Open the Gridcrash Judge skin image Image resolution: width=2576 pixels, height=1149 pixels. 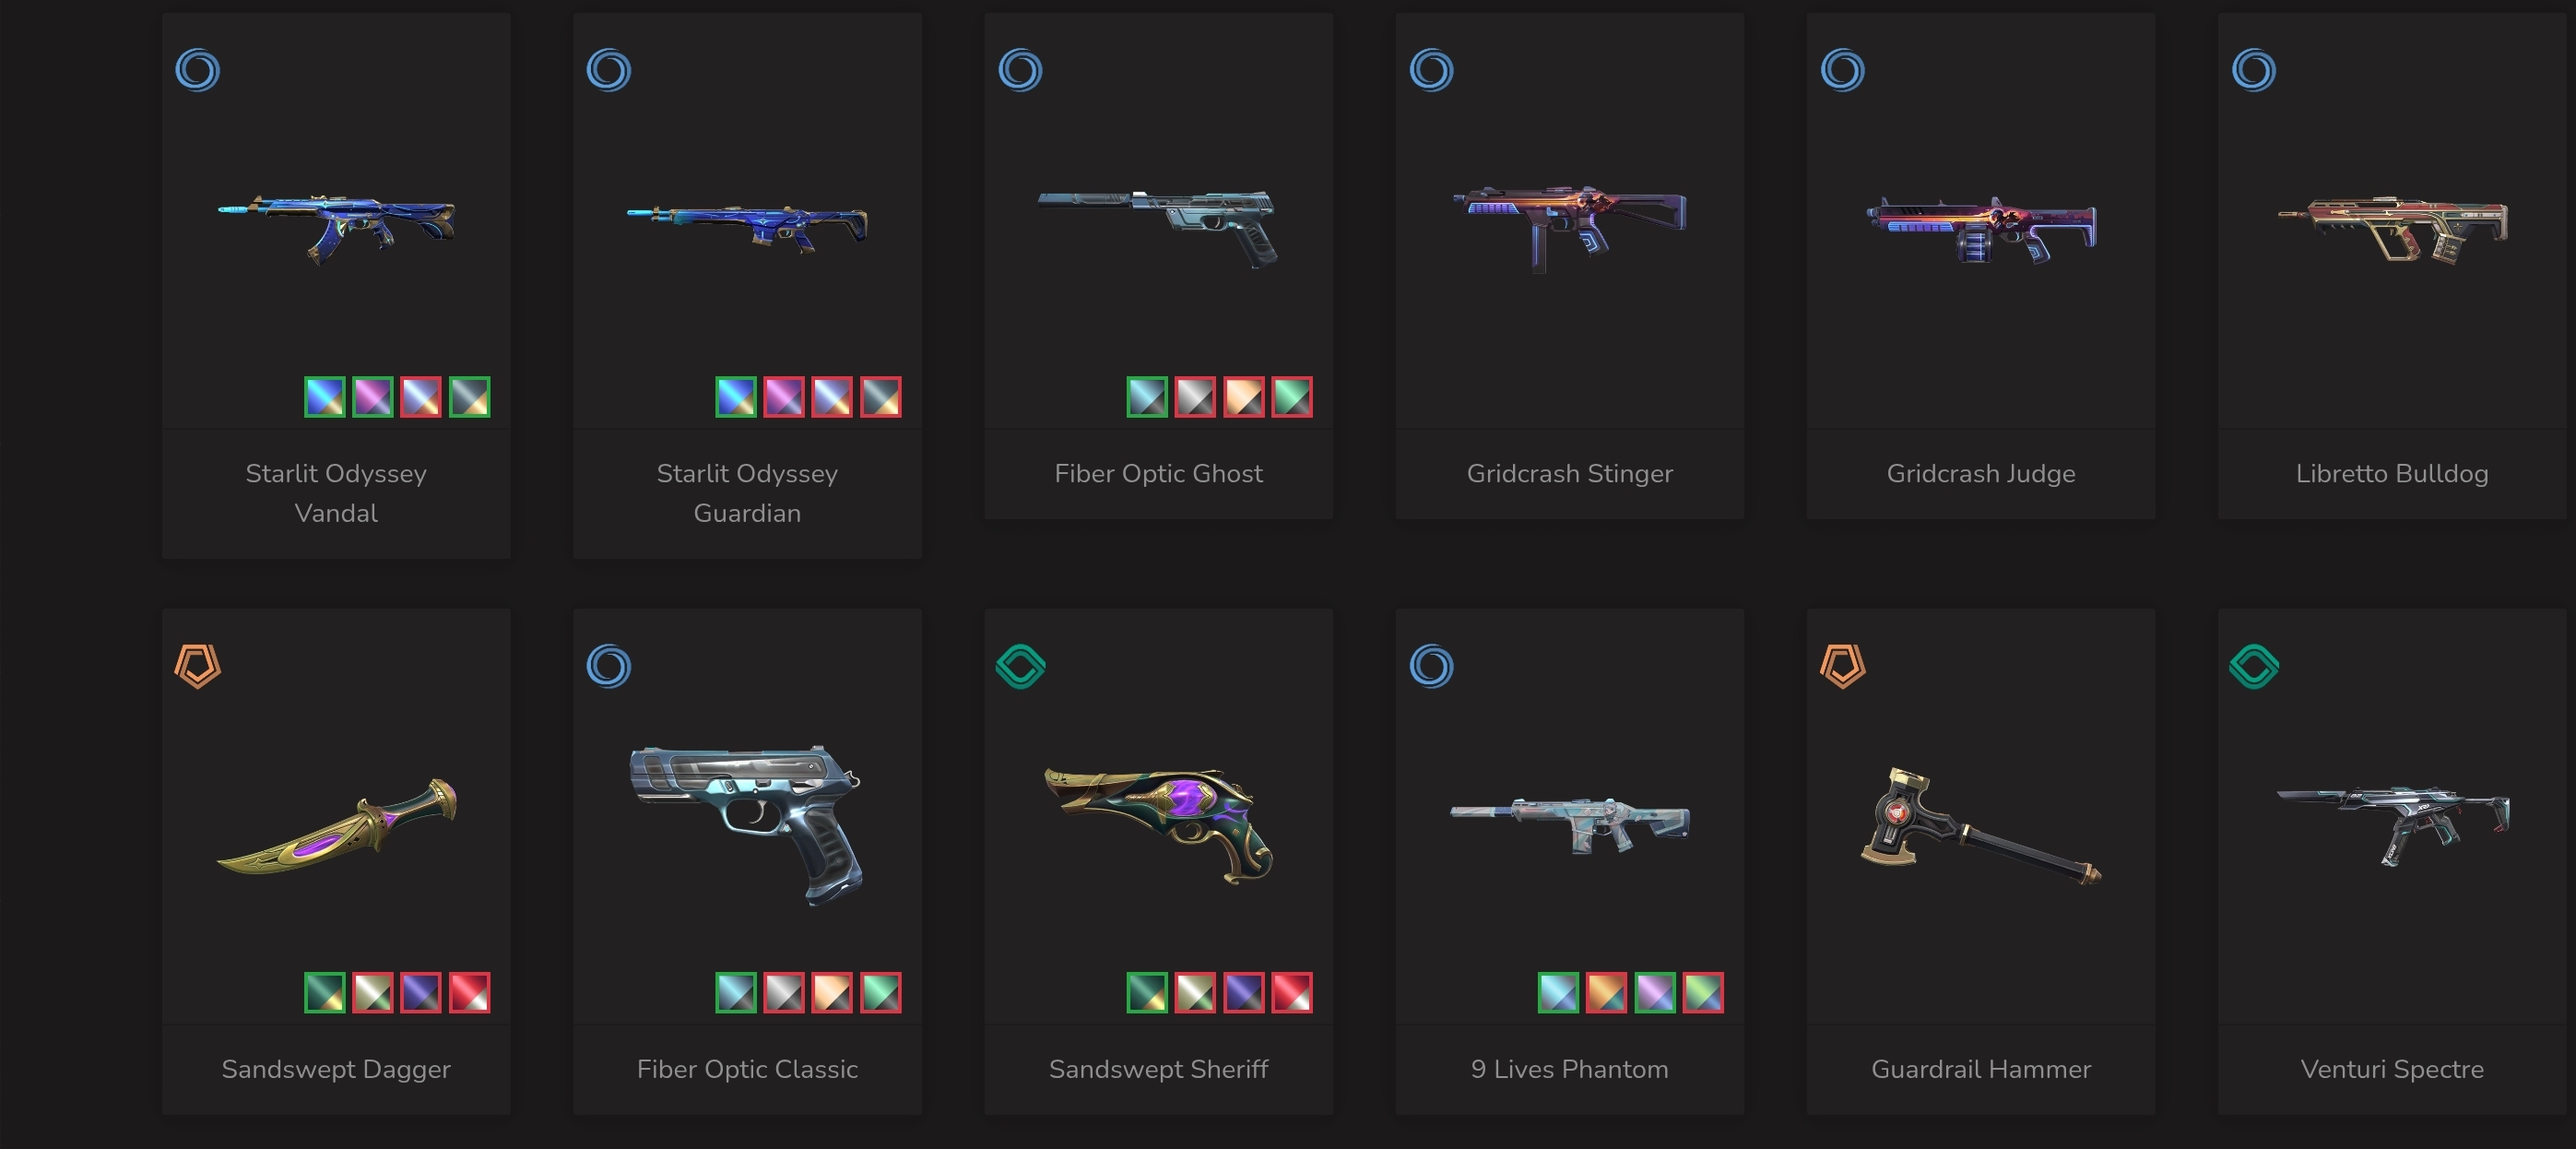[1981, 229]
